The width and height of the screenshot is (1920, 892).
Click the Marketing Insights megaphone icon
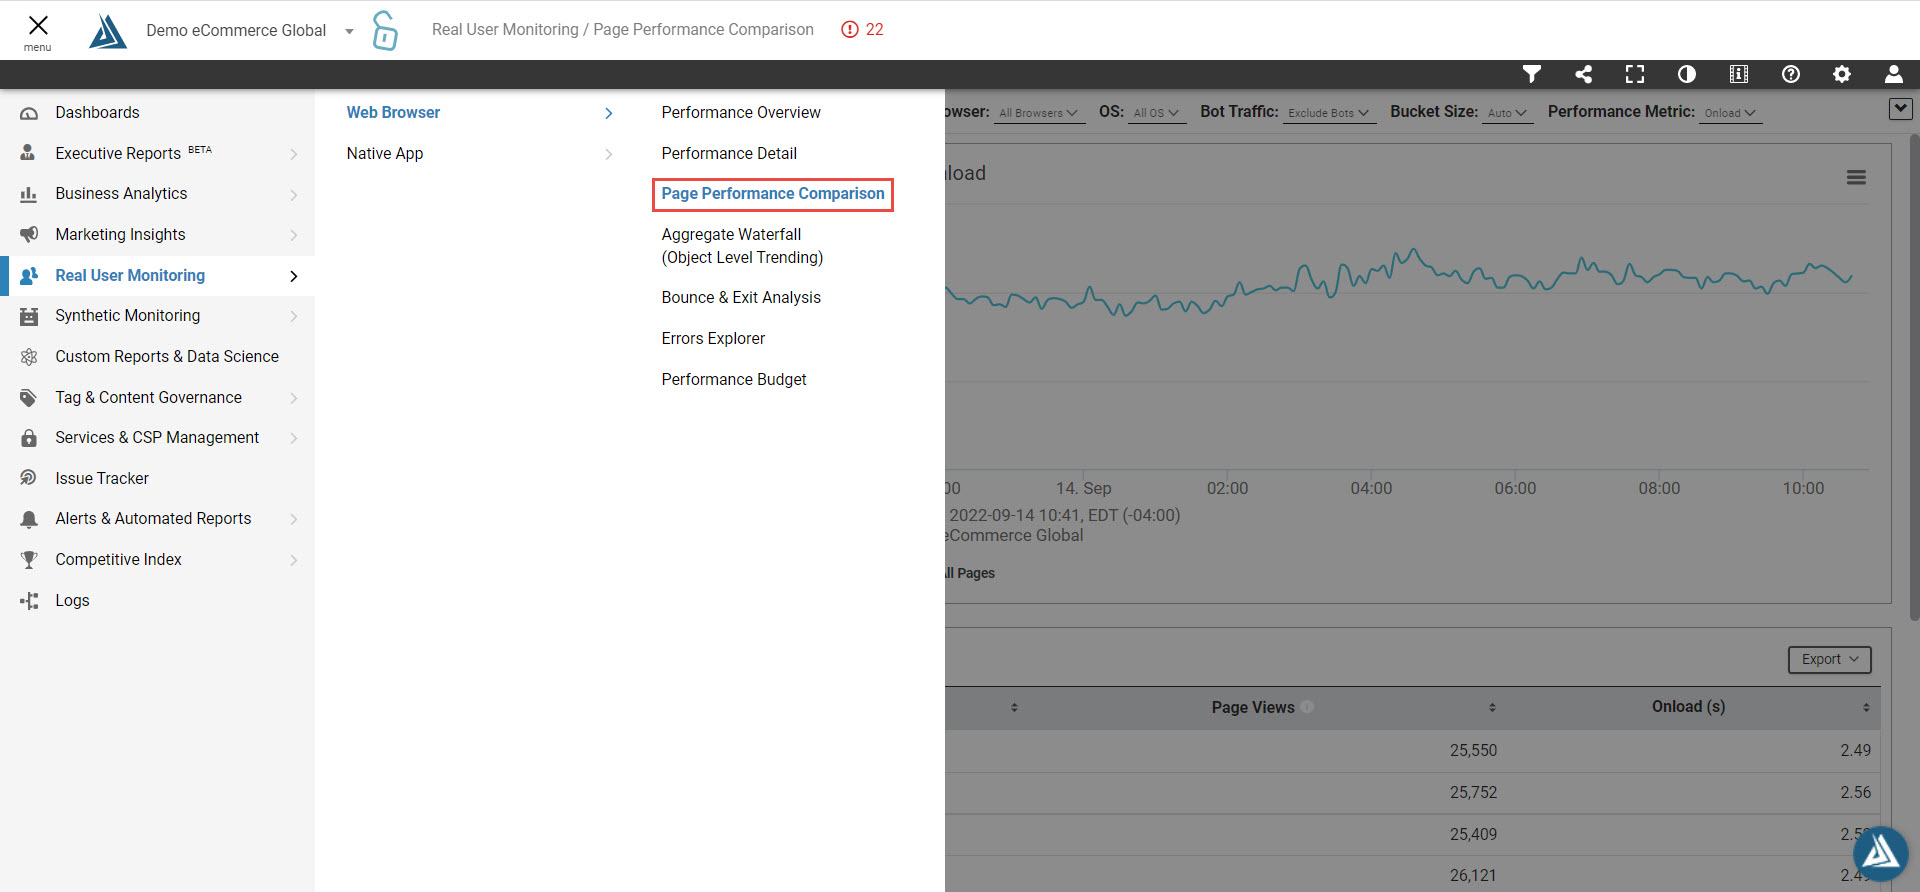pyautogui.click(x=29, y=234)
